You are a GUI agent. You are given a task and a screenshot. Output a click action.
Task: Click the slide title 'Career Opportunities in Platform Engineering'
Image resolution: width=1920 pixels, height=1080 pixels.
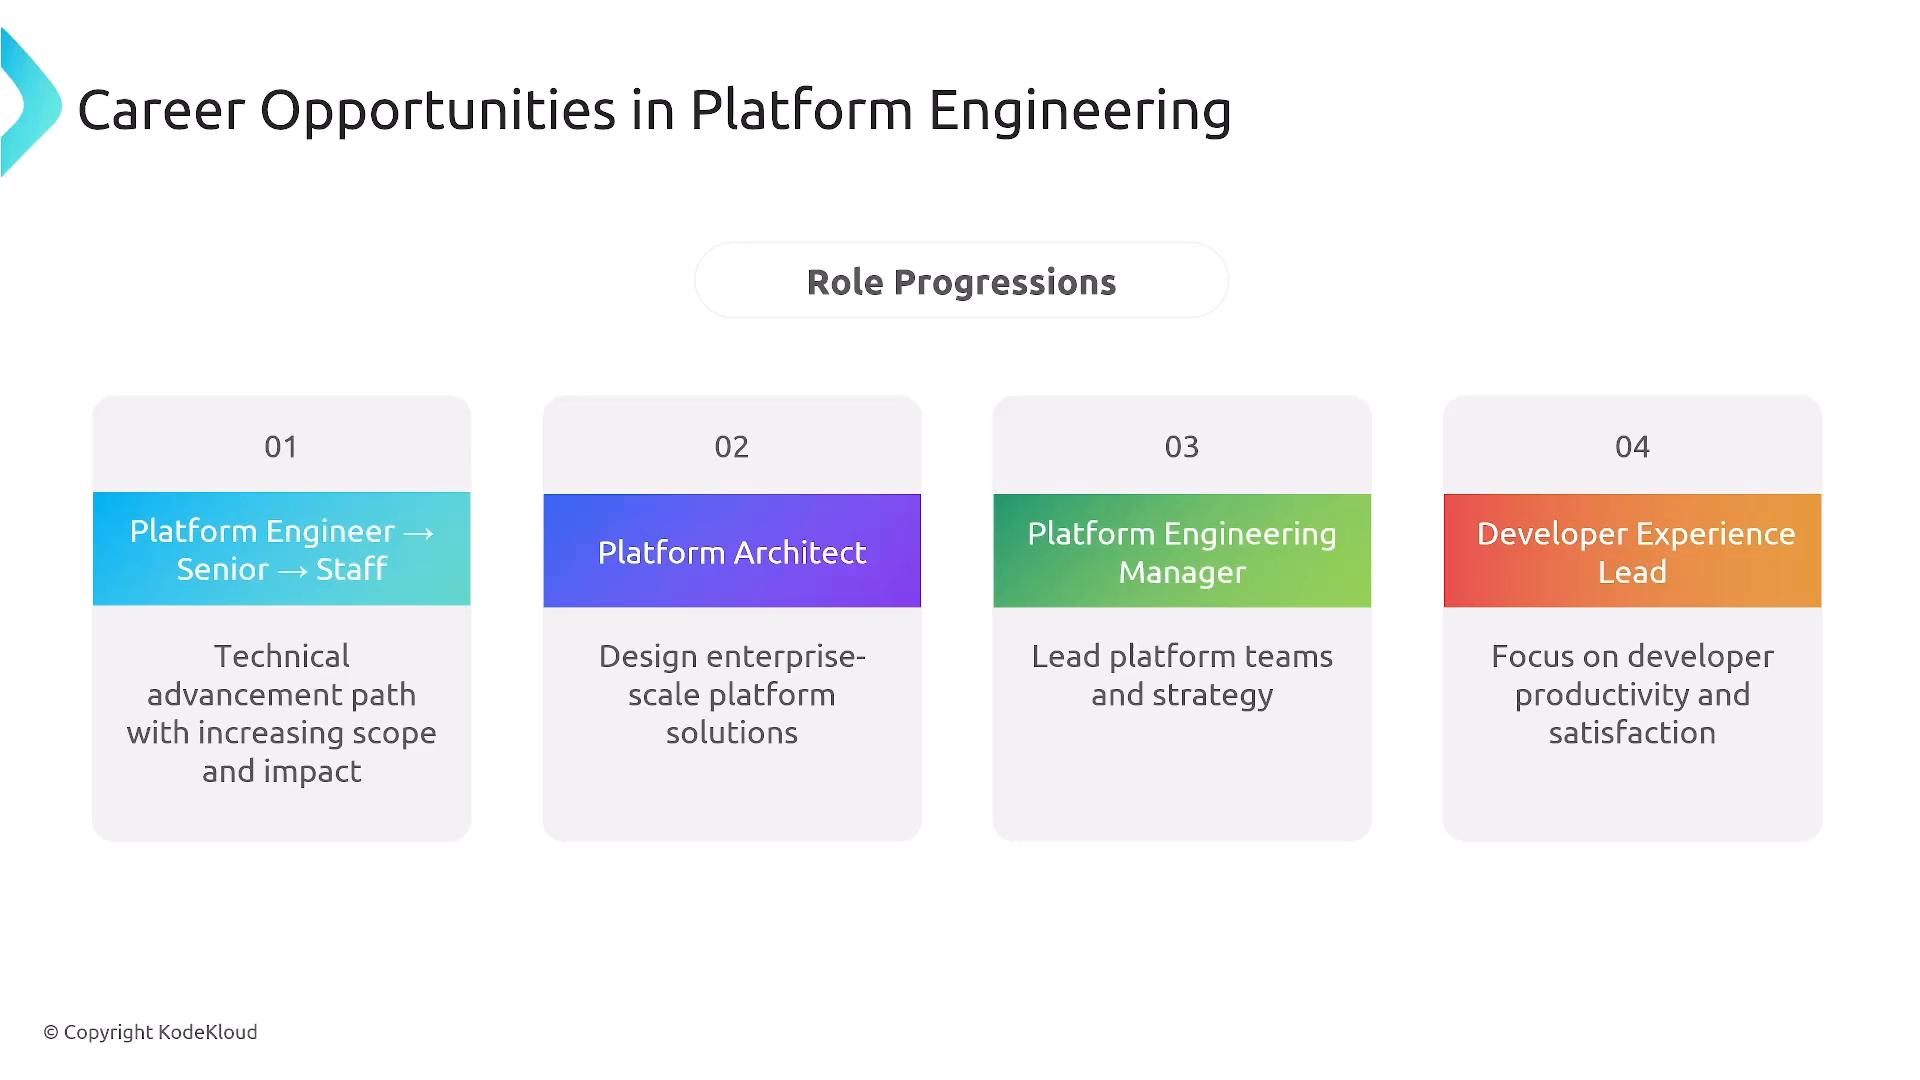tap(654, 110)
